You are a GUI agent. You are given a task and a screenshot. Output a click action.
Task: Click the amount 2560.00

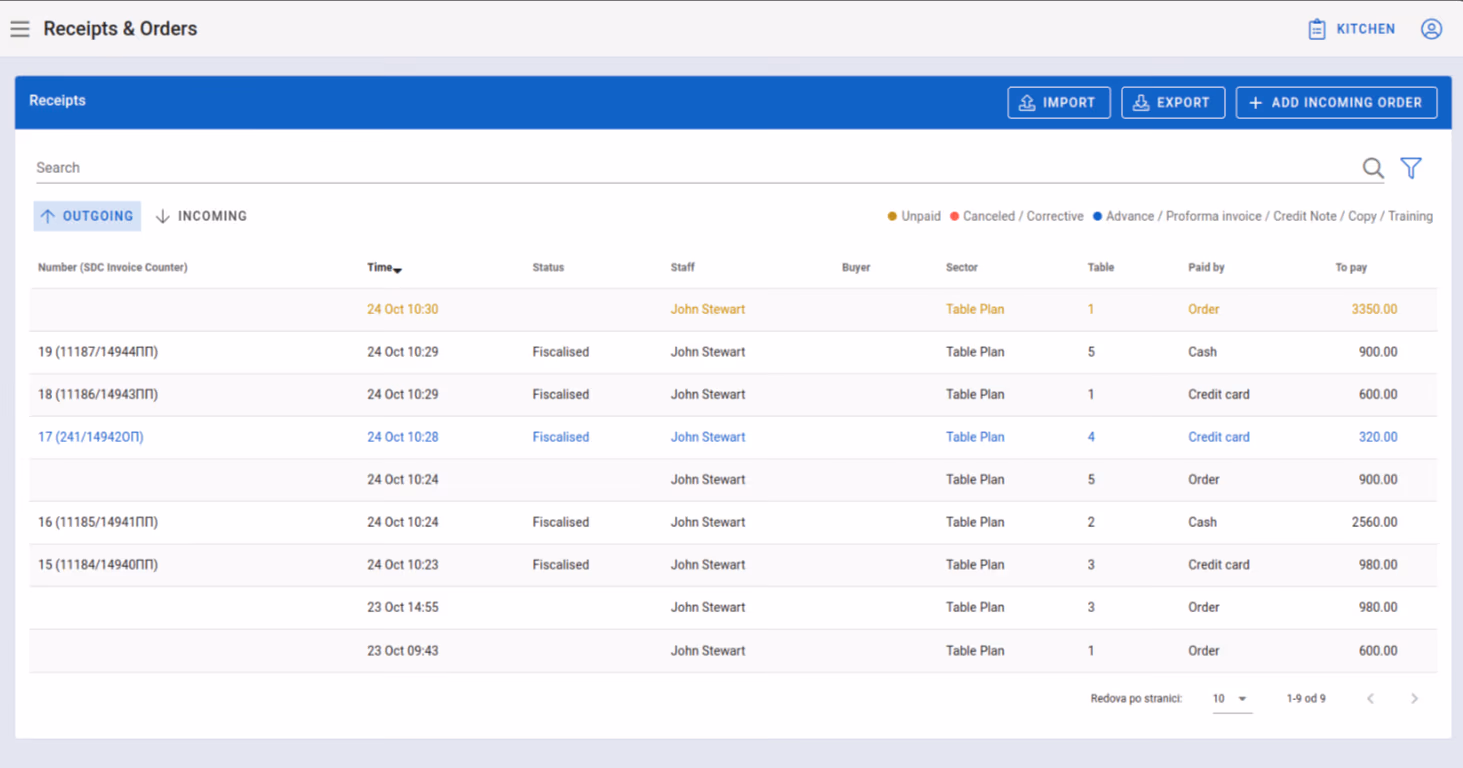pyautogui.click(x=1374, y=522)
